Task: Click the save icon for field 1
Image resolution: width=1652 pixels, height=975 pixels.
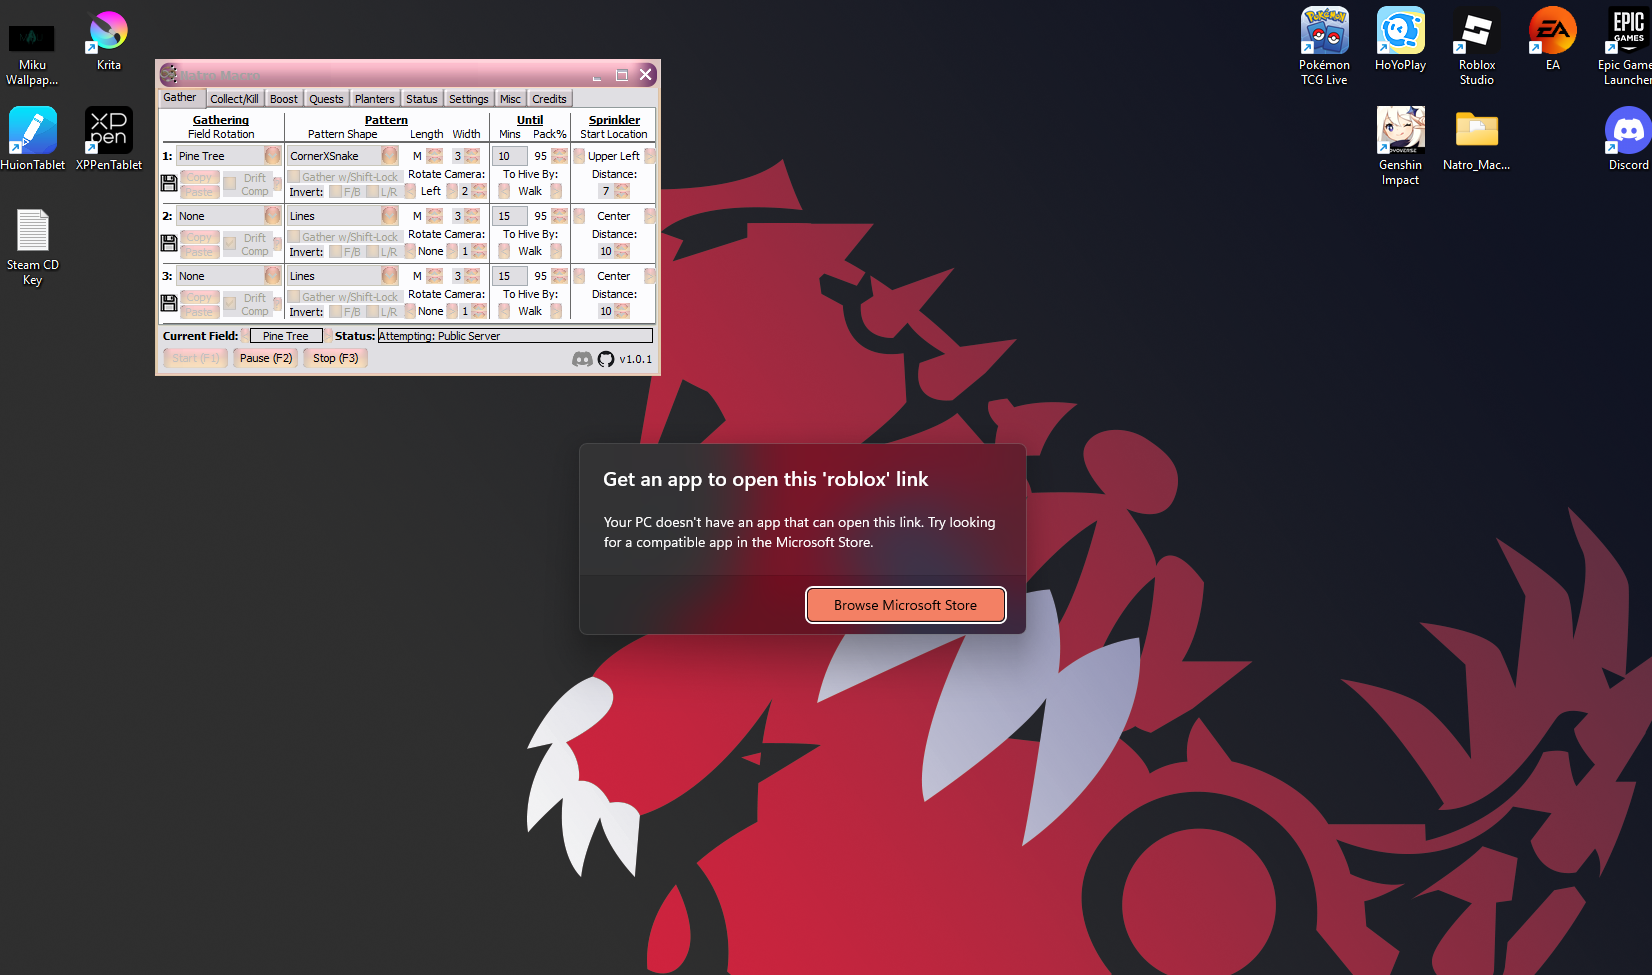Action: (169, 183)
